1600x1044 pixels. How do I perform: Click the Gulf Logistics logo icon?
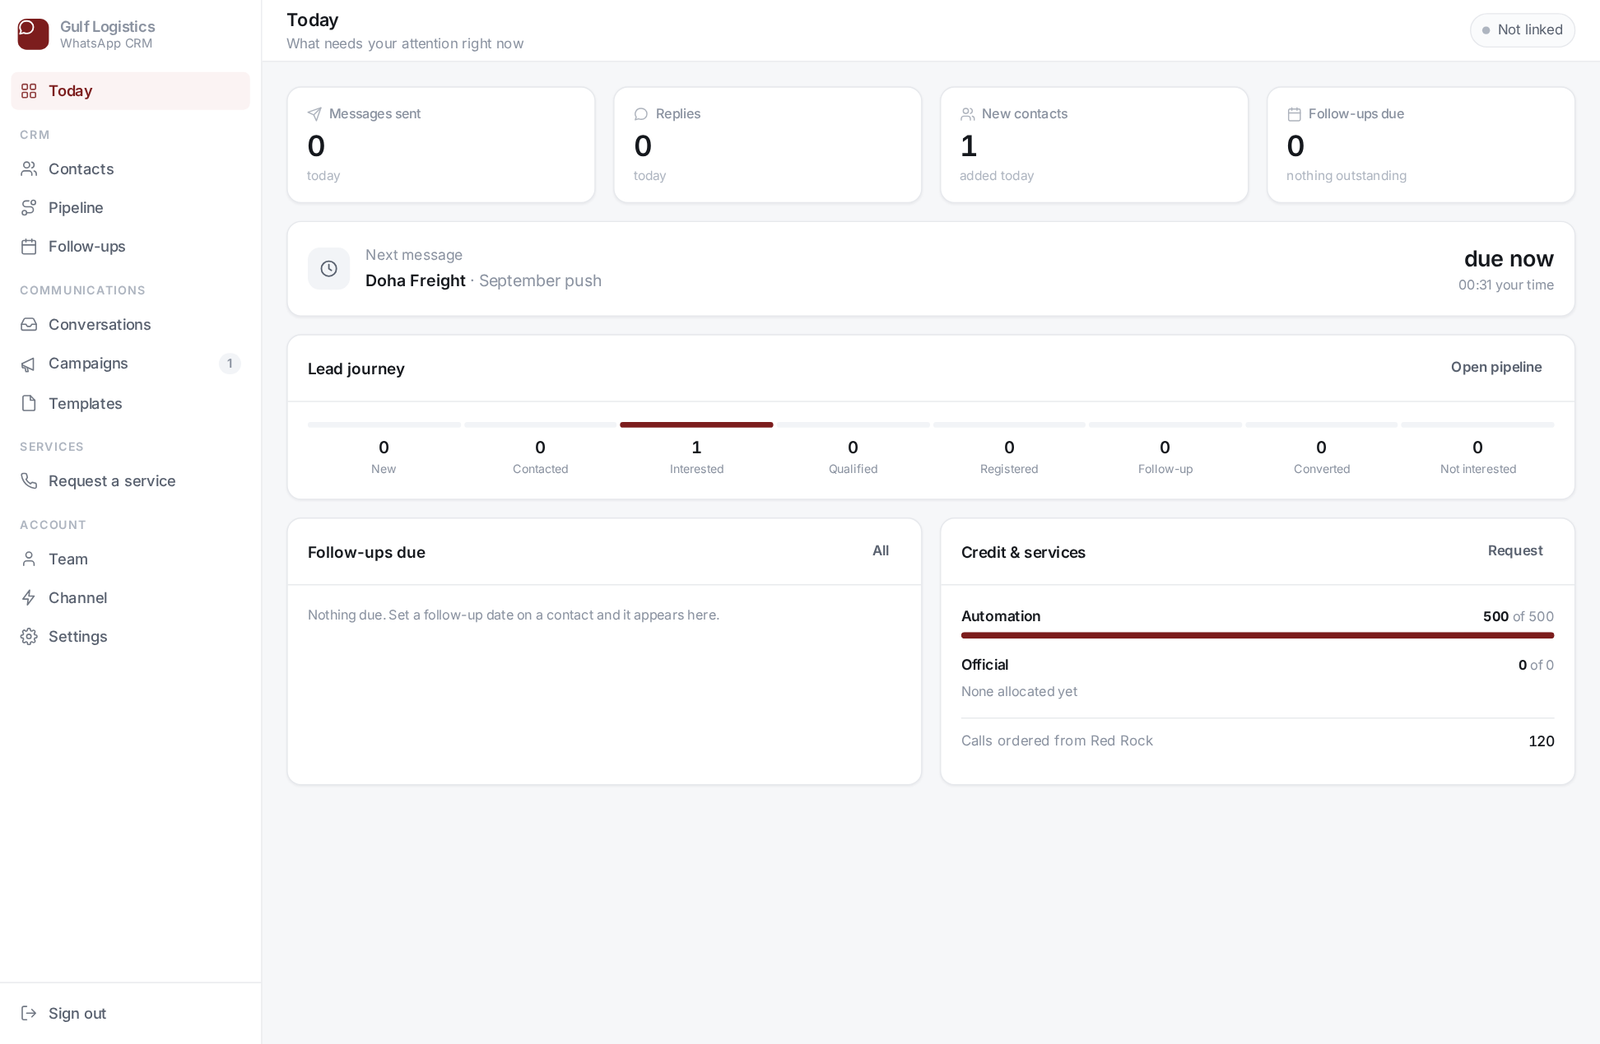[x=33, y=34]
